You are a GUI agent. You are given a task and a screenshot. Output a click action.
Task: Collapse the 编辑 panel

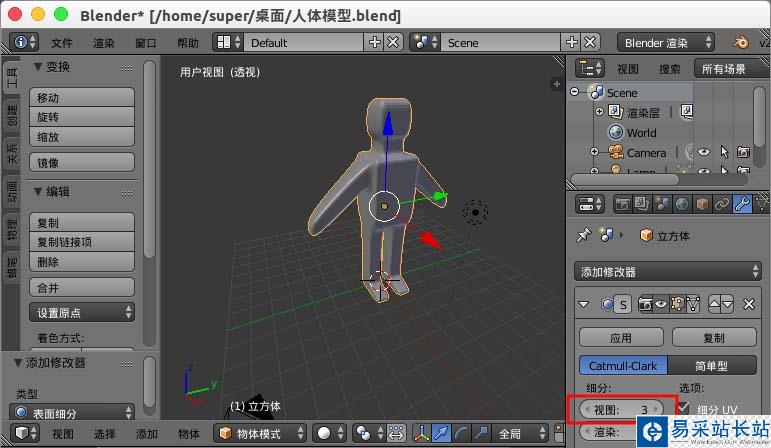pyautogui.click(x=38, y=191)
